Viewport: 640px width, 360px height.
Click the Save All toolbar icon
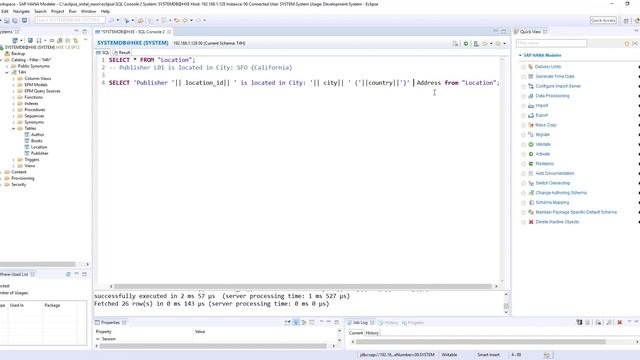point(15,20)
